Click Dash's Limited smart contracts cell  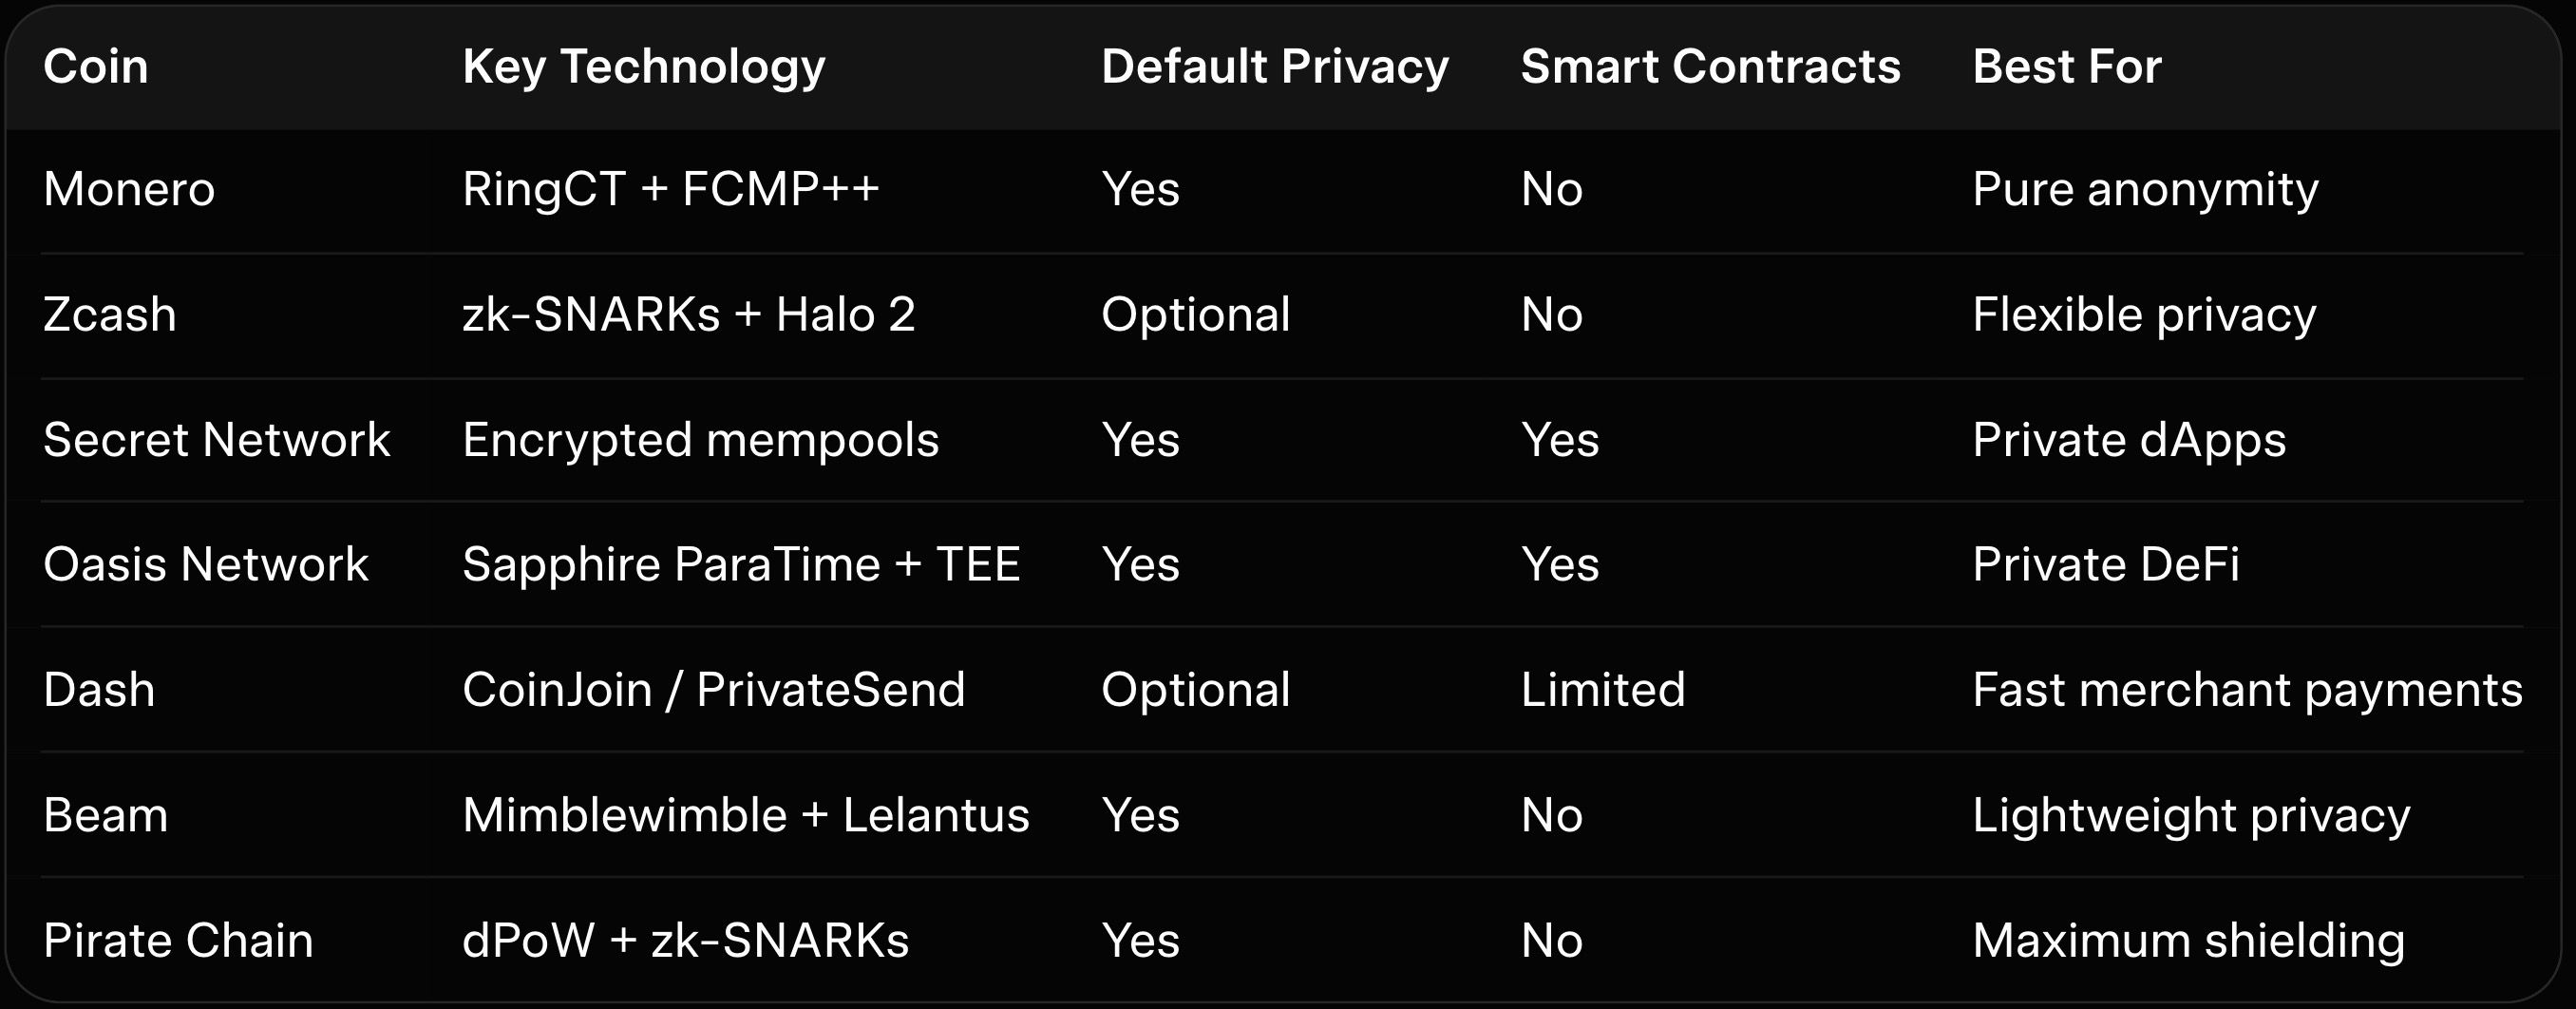click(x=1602, y=690)
